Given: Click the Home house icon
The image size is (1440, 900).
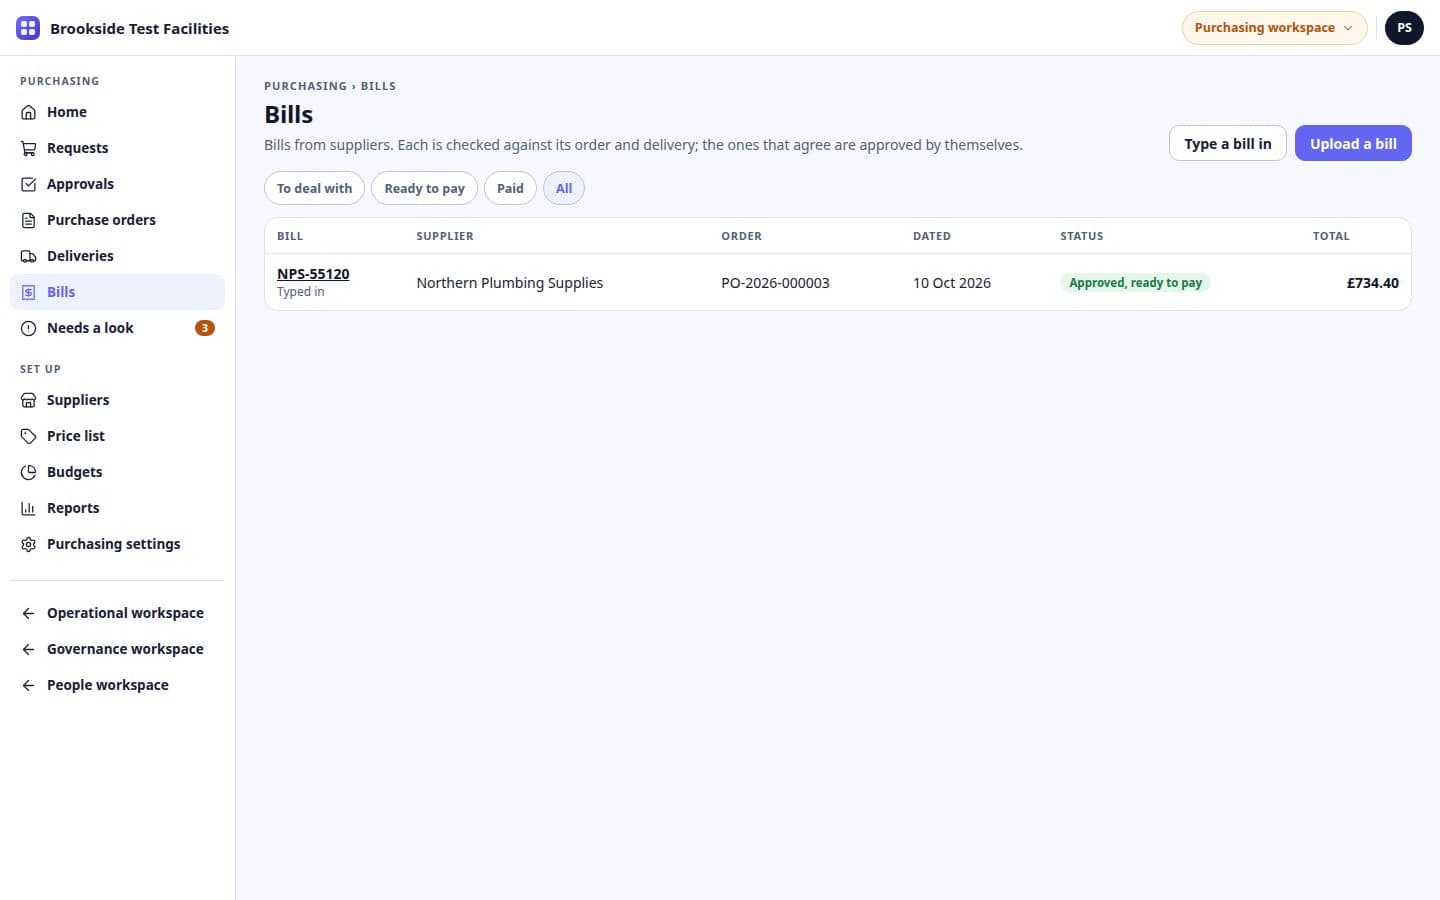Looking at the screenshot, I should pyautogui.click(x=28, y=112).
